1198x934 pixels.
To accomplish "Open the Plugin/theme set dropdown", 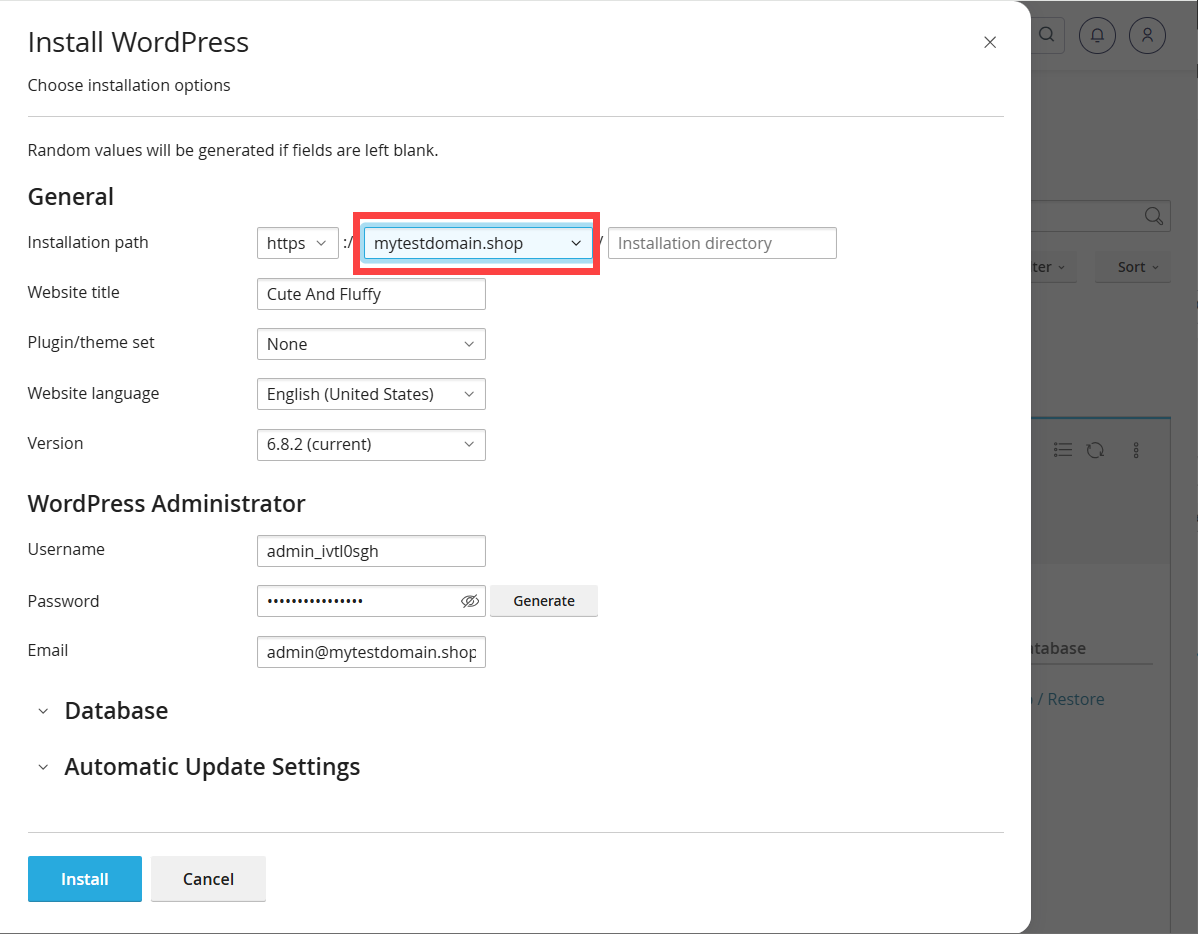I will click(x=371, y=344).
